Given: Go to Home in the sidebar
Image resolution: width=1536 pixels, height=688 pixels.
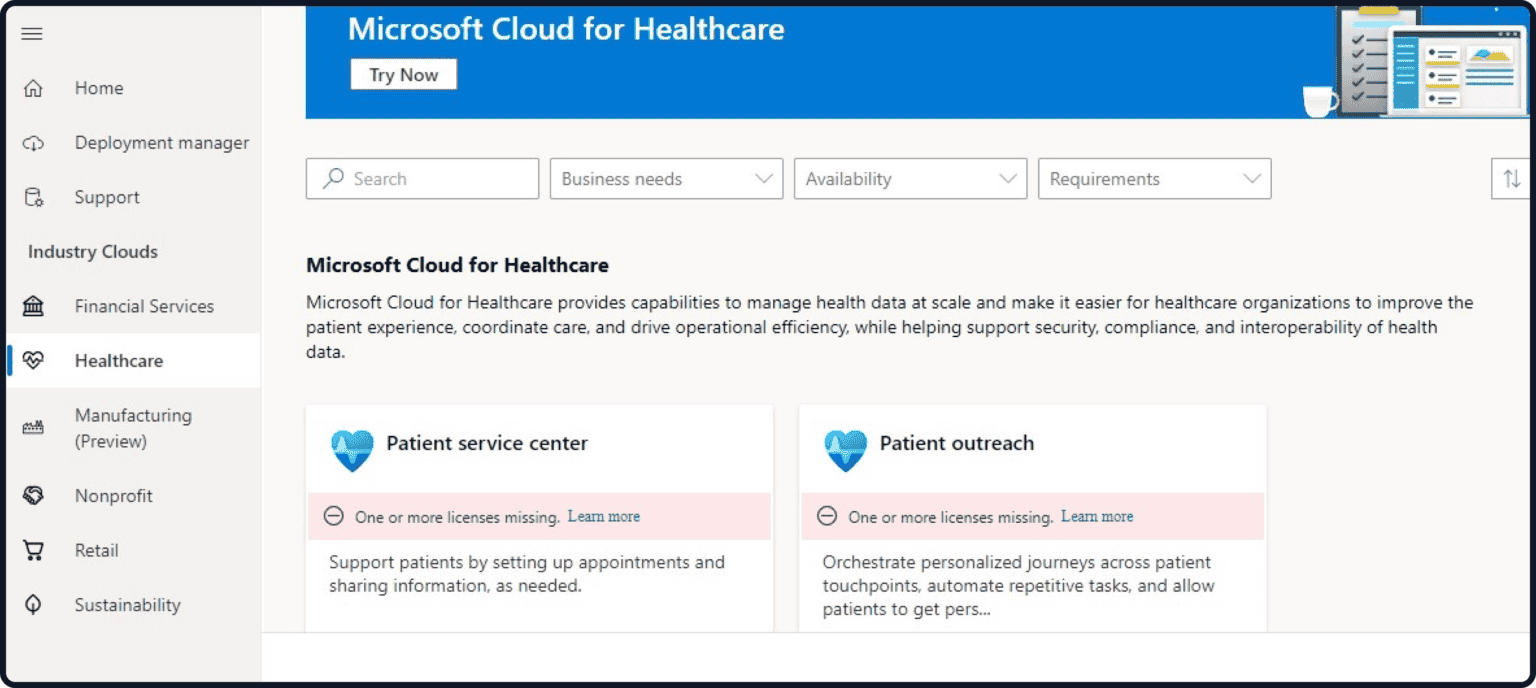Looking at the screenshot, I should 98,88.
